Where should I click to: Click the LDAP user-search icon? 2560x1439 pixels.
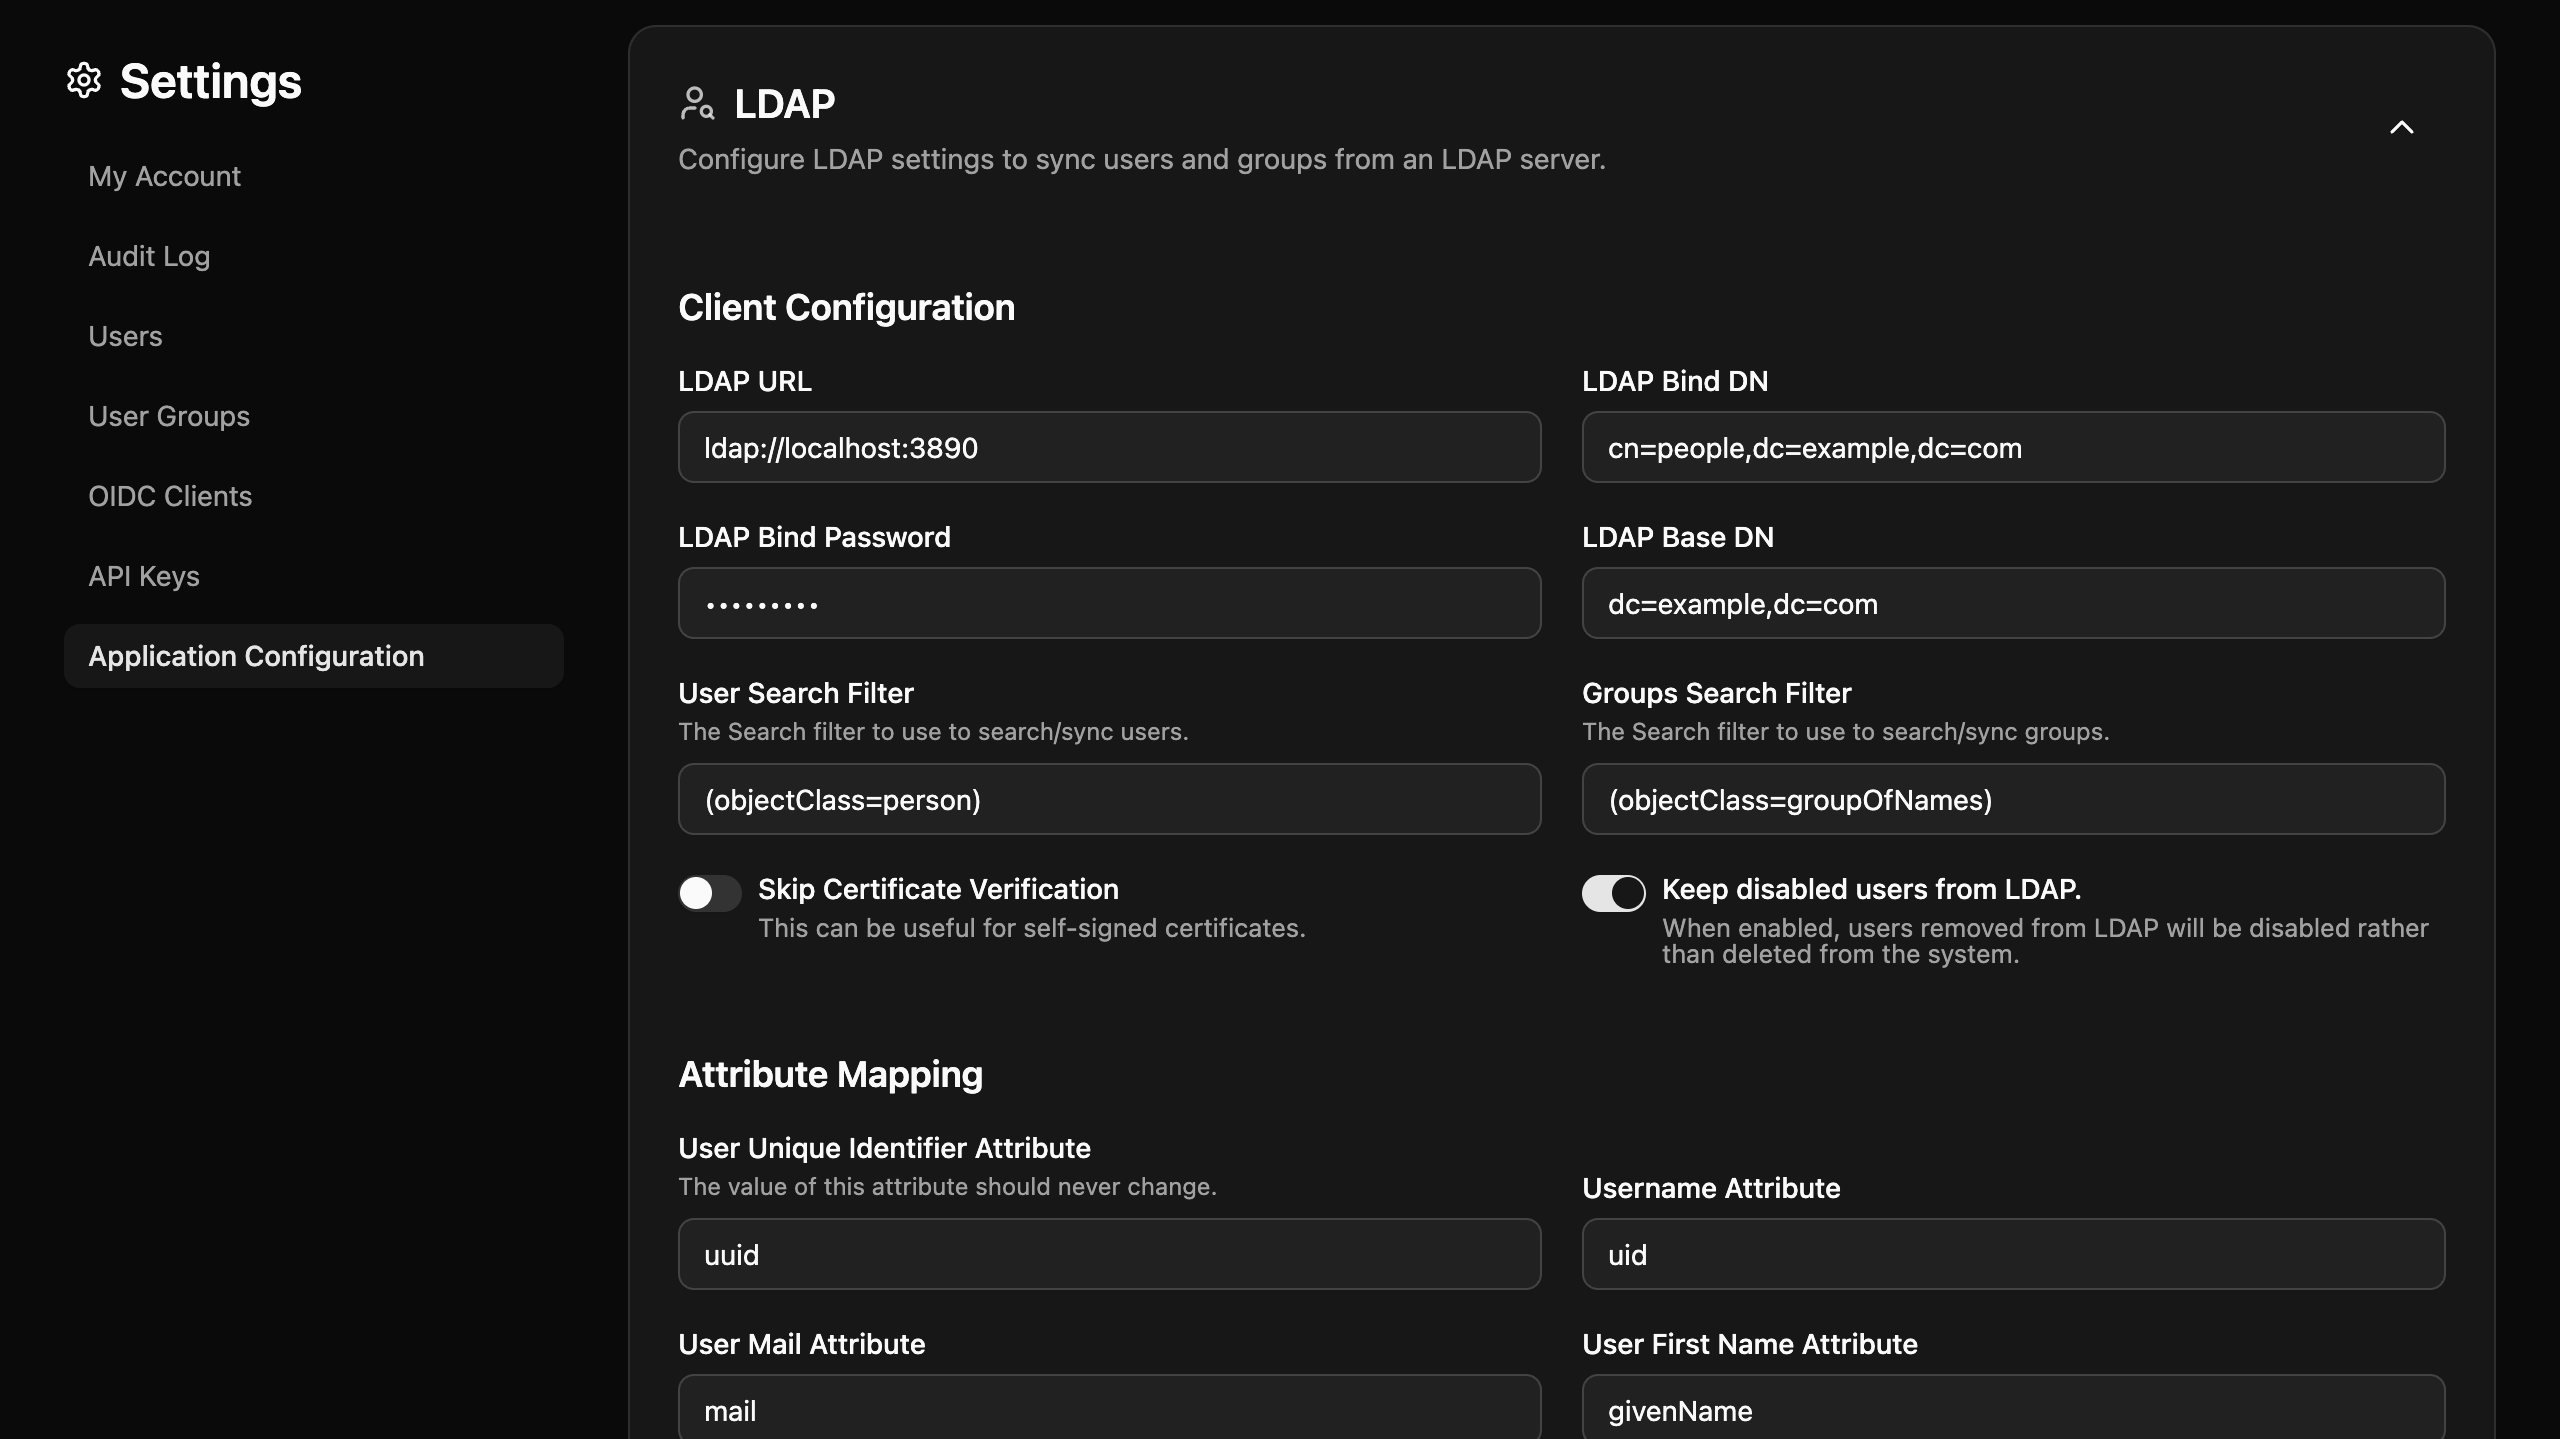pos(698,103)
